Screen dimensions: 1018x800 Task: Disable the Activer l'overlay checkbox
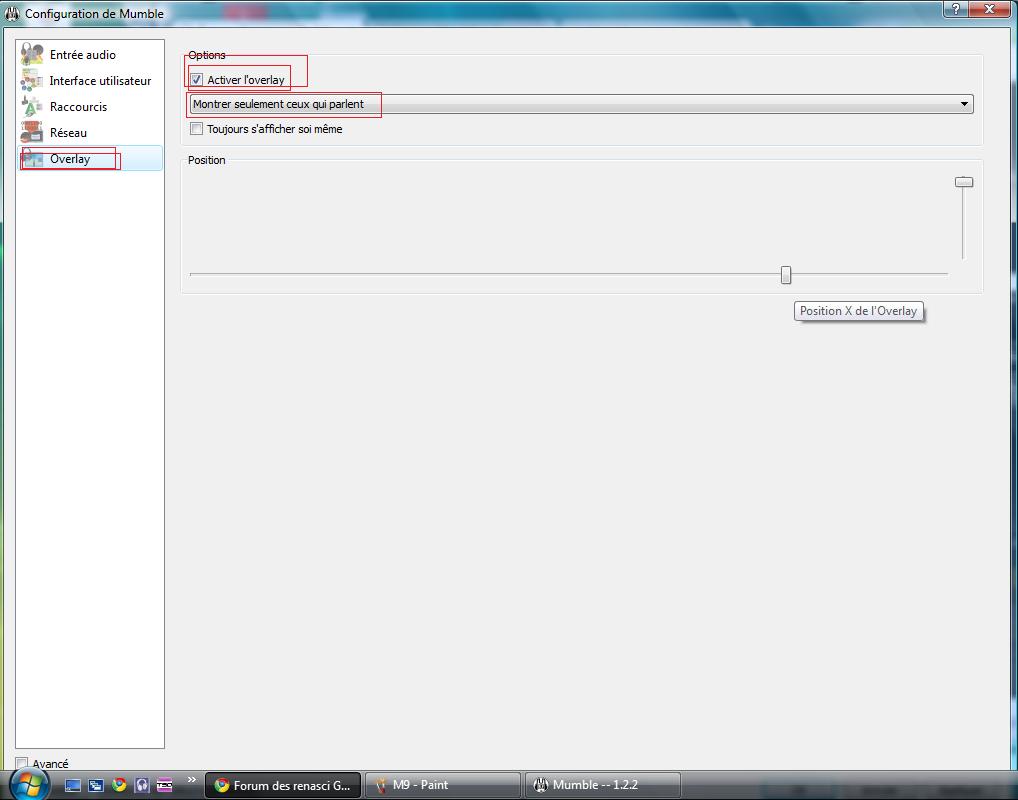click(197, 80)
